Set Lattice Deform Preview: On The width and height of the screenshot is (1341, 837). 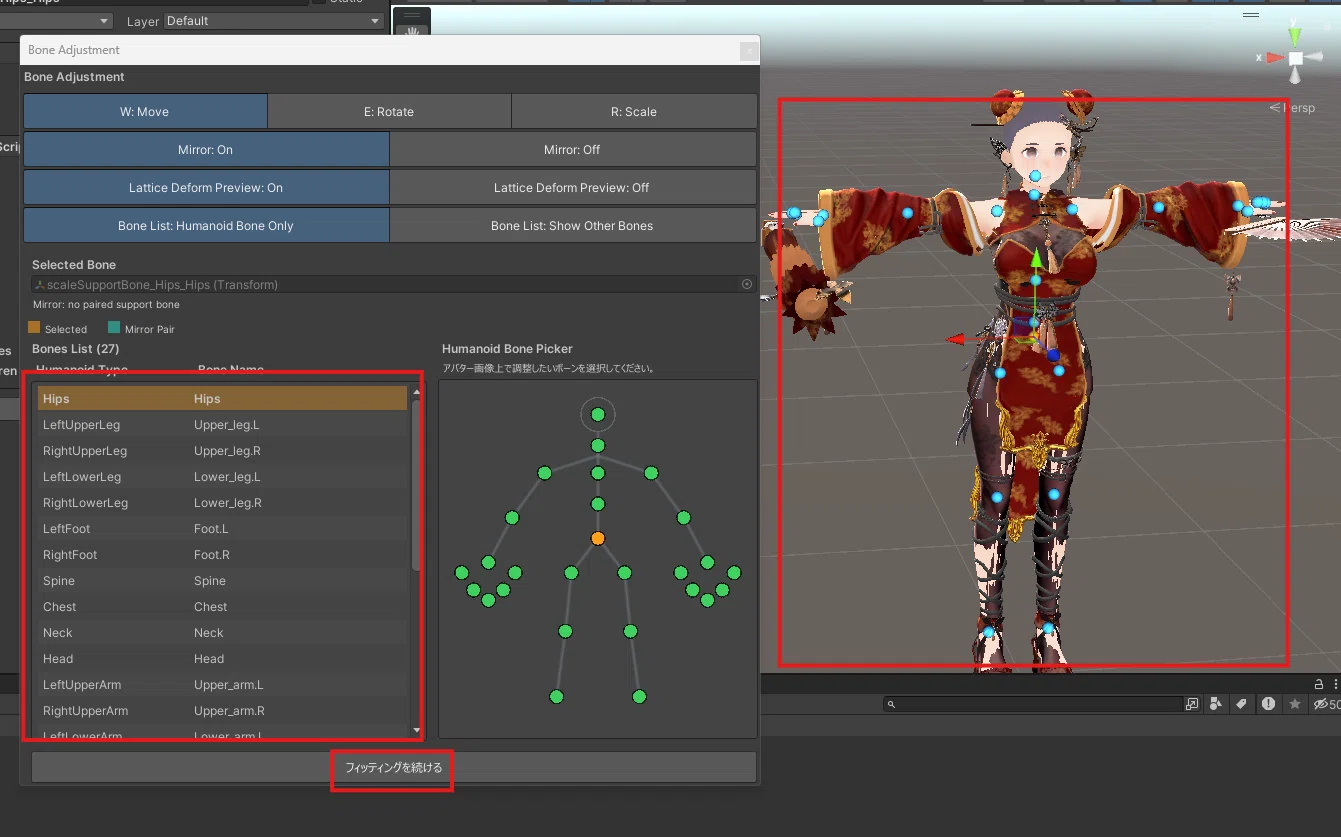click(x=206, y=187)
